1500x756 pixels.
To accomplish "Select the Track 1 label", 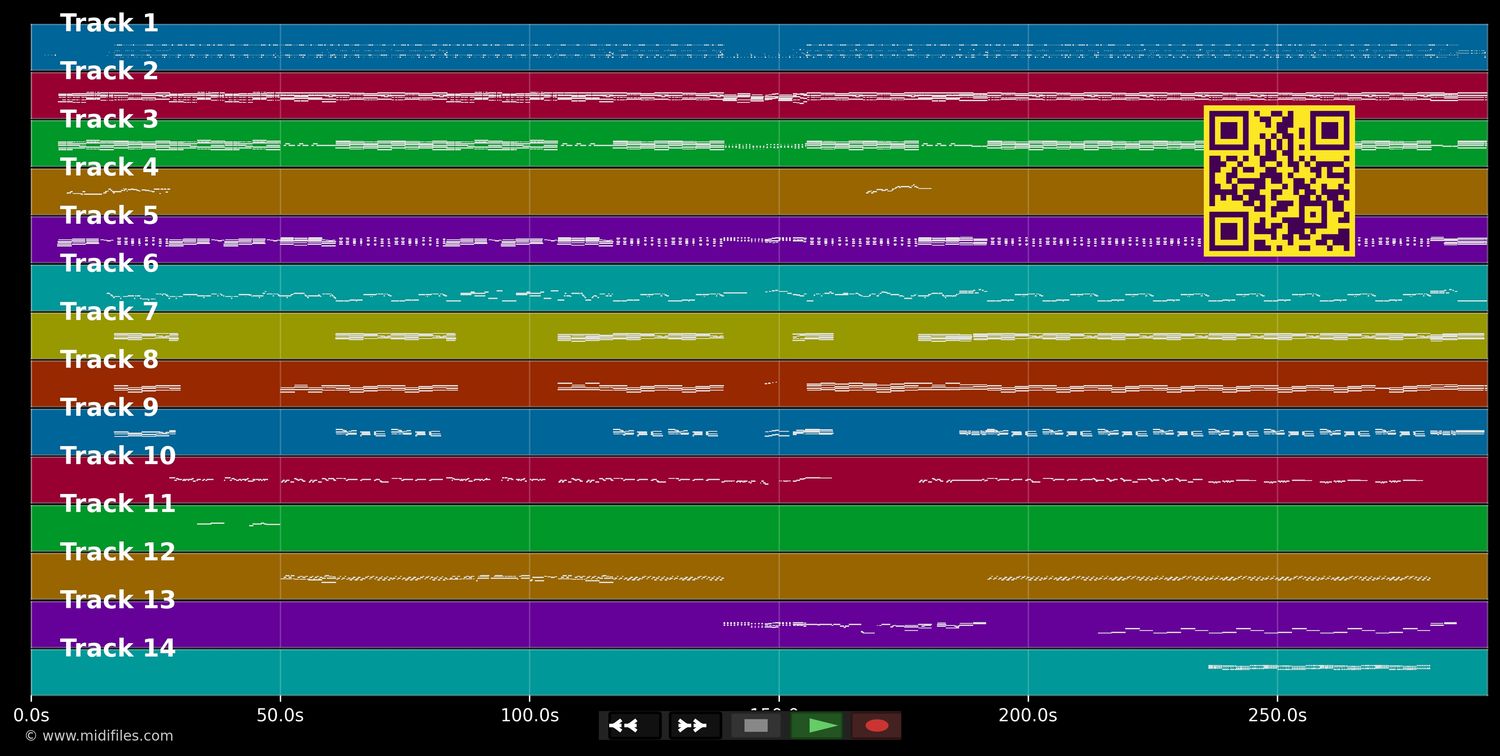I will coord(109,23).
